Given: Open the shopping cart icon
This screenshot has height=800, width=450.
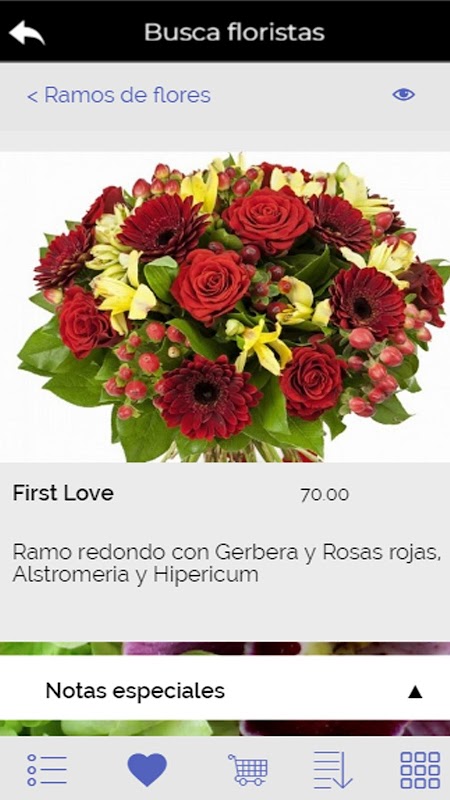Looking at the screenshot, I should point(248,769).
